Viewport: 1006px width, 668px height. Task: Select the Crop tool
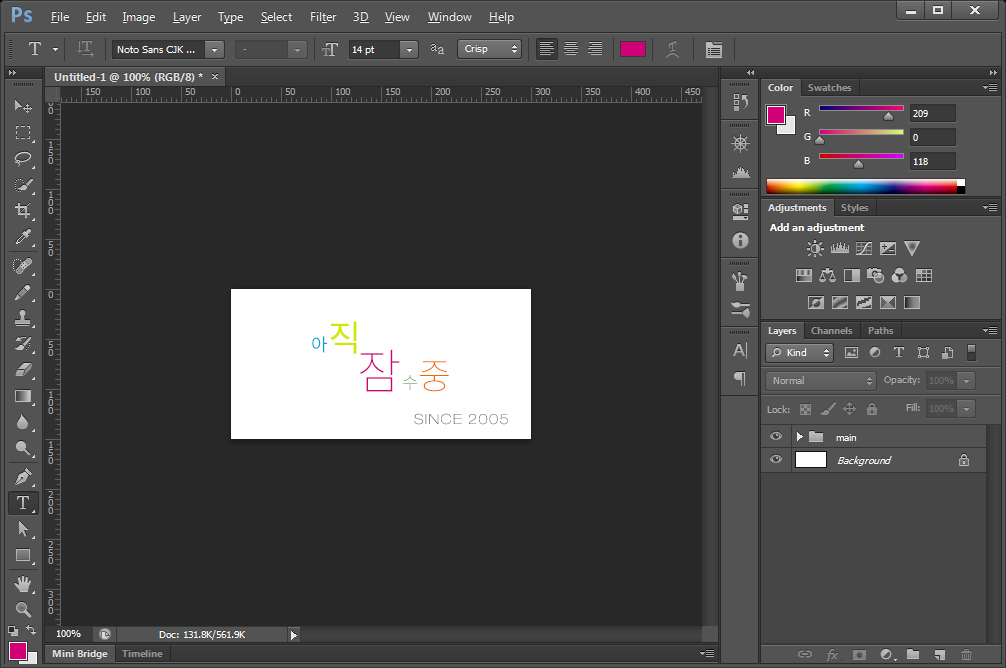click(x=23, y=211)
